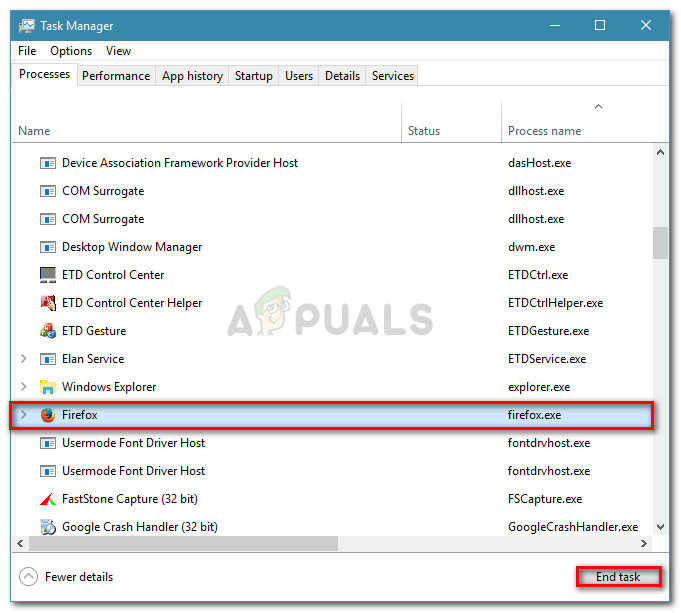Click the End task button
681x613 pixels.
(618, 577)
